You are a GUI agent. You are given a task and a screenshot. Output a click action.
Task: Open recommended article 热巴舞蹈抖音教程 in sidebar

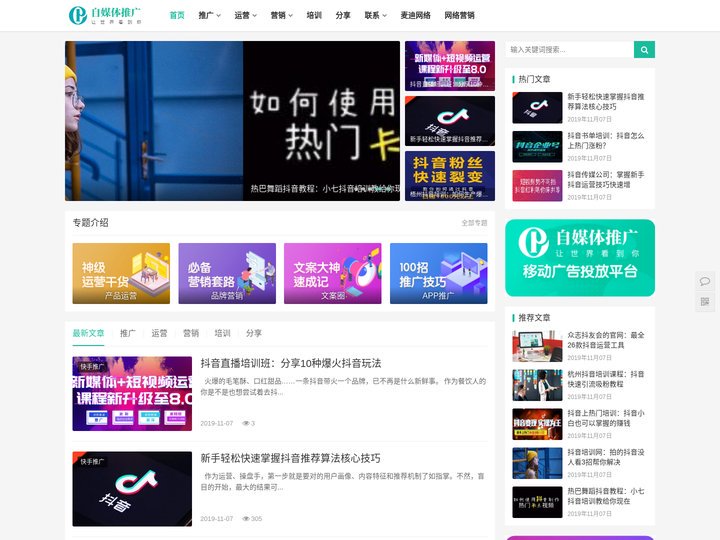[x=606, y=496]
